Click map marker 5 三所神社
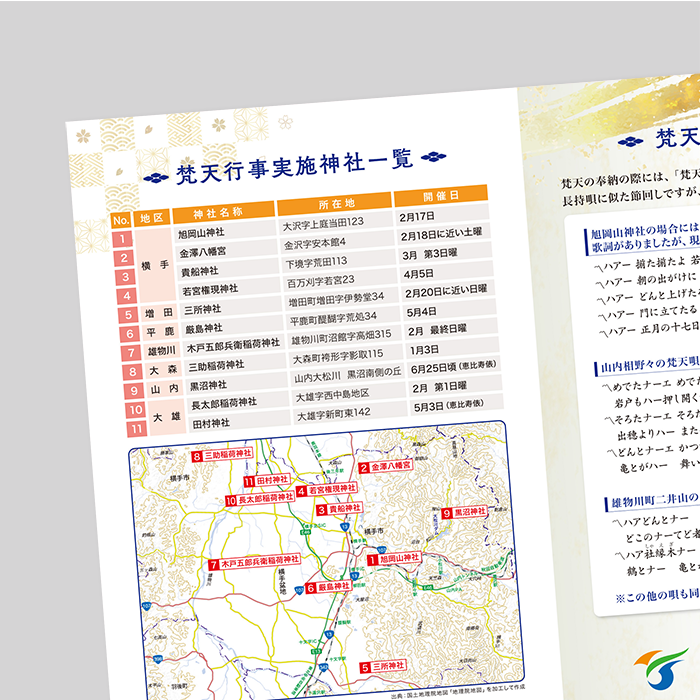Image resolution: width=700 pixels, height=700 pixels. (383, 667)
